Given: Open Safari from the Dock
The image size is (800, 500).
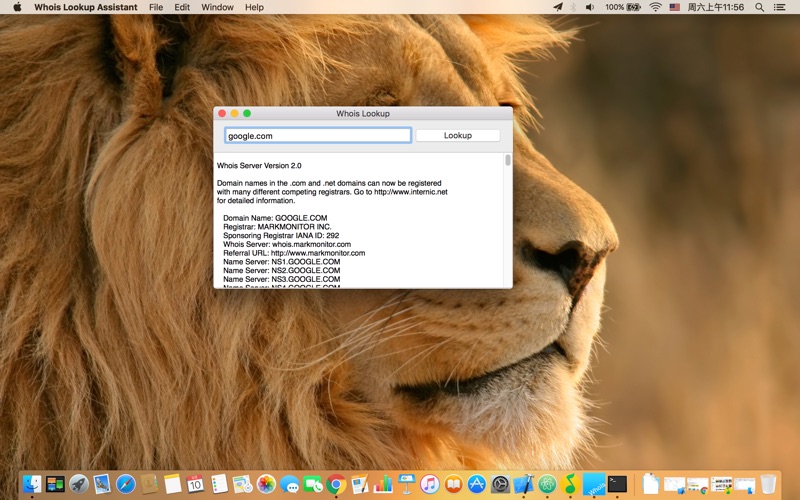Looking at the screenshot, I should [126, 484].
